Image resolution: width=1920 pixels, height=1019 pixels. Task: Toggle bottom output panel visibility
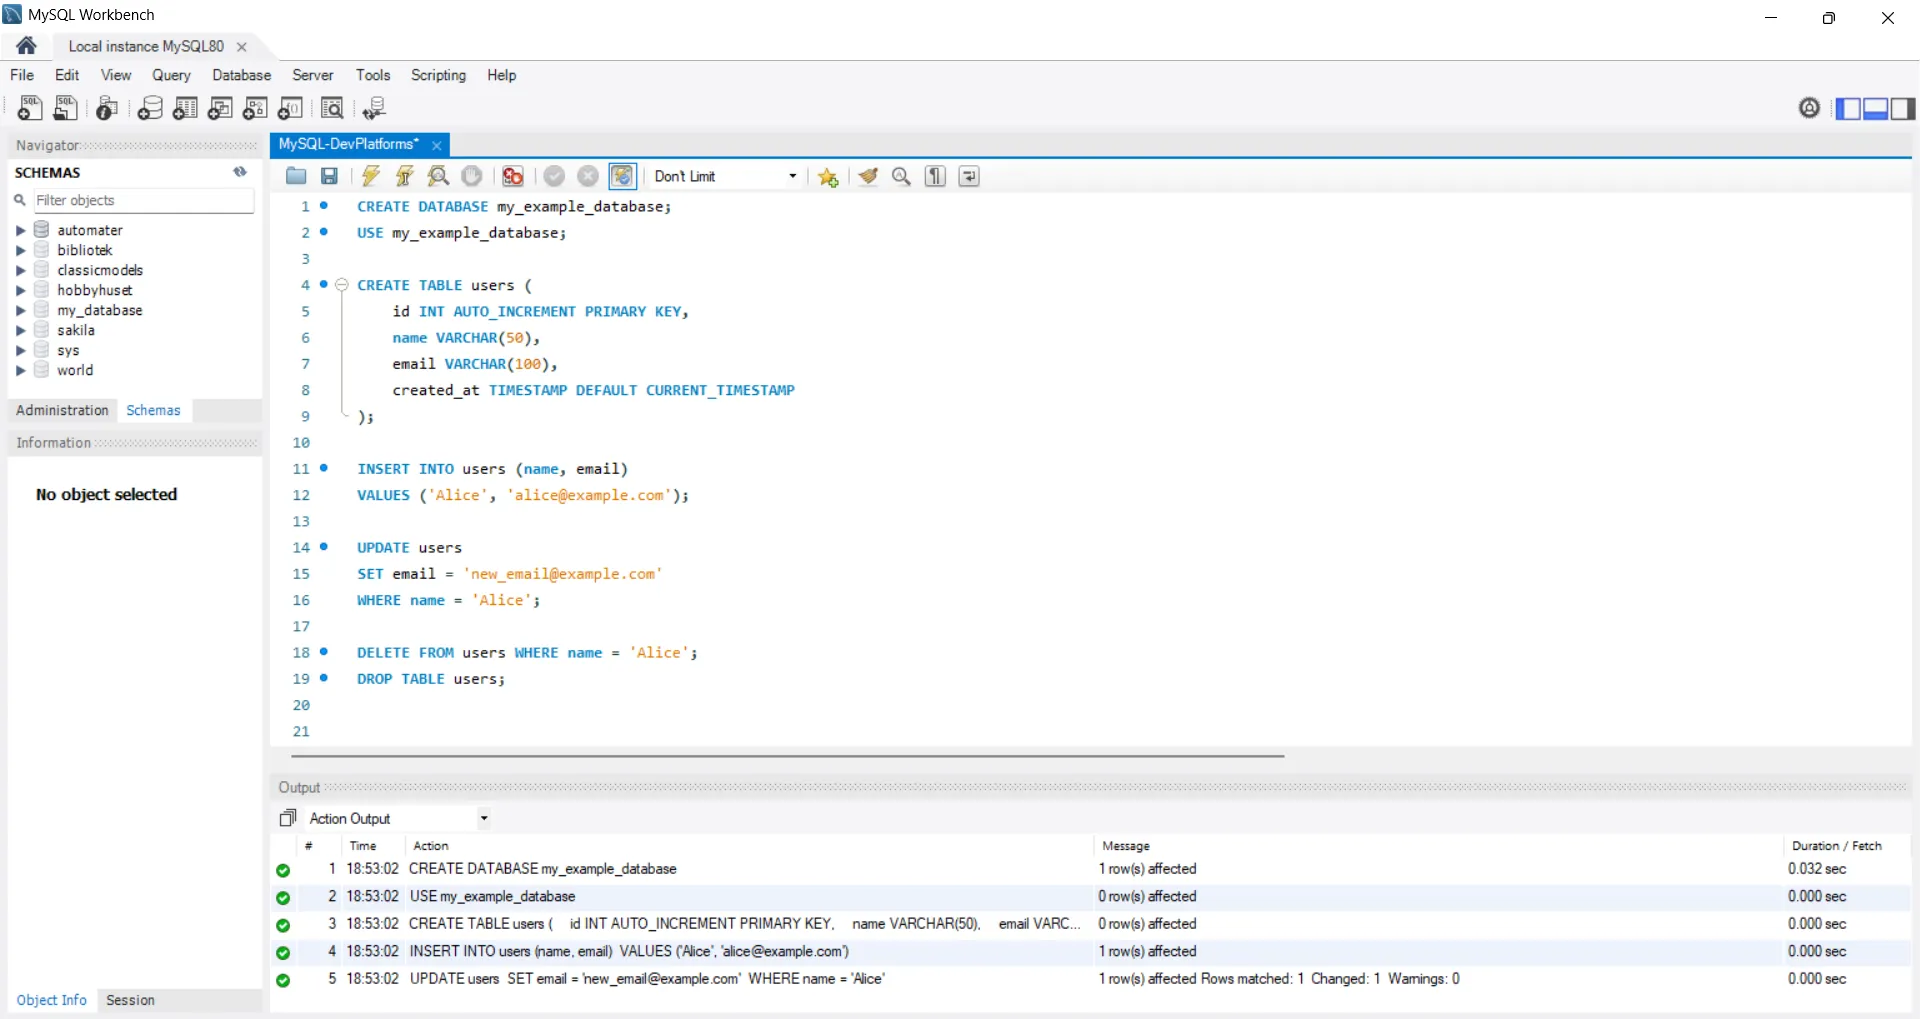tap(1875, 108)
